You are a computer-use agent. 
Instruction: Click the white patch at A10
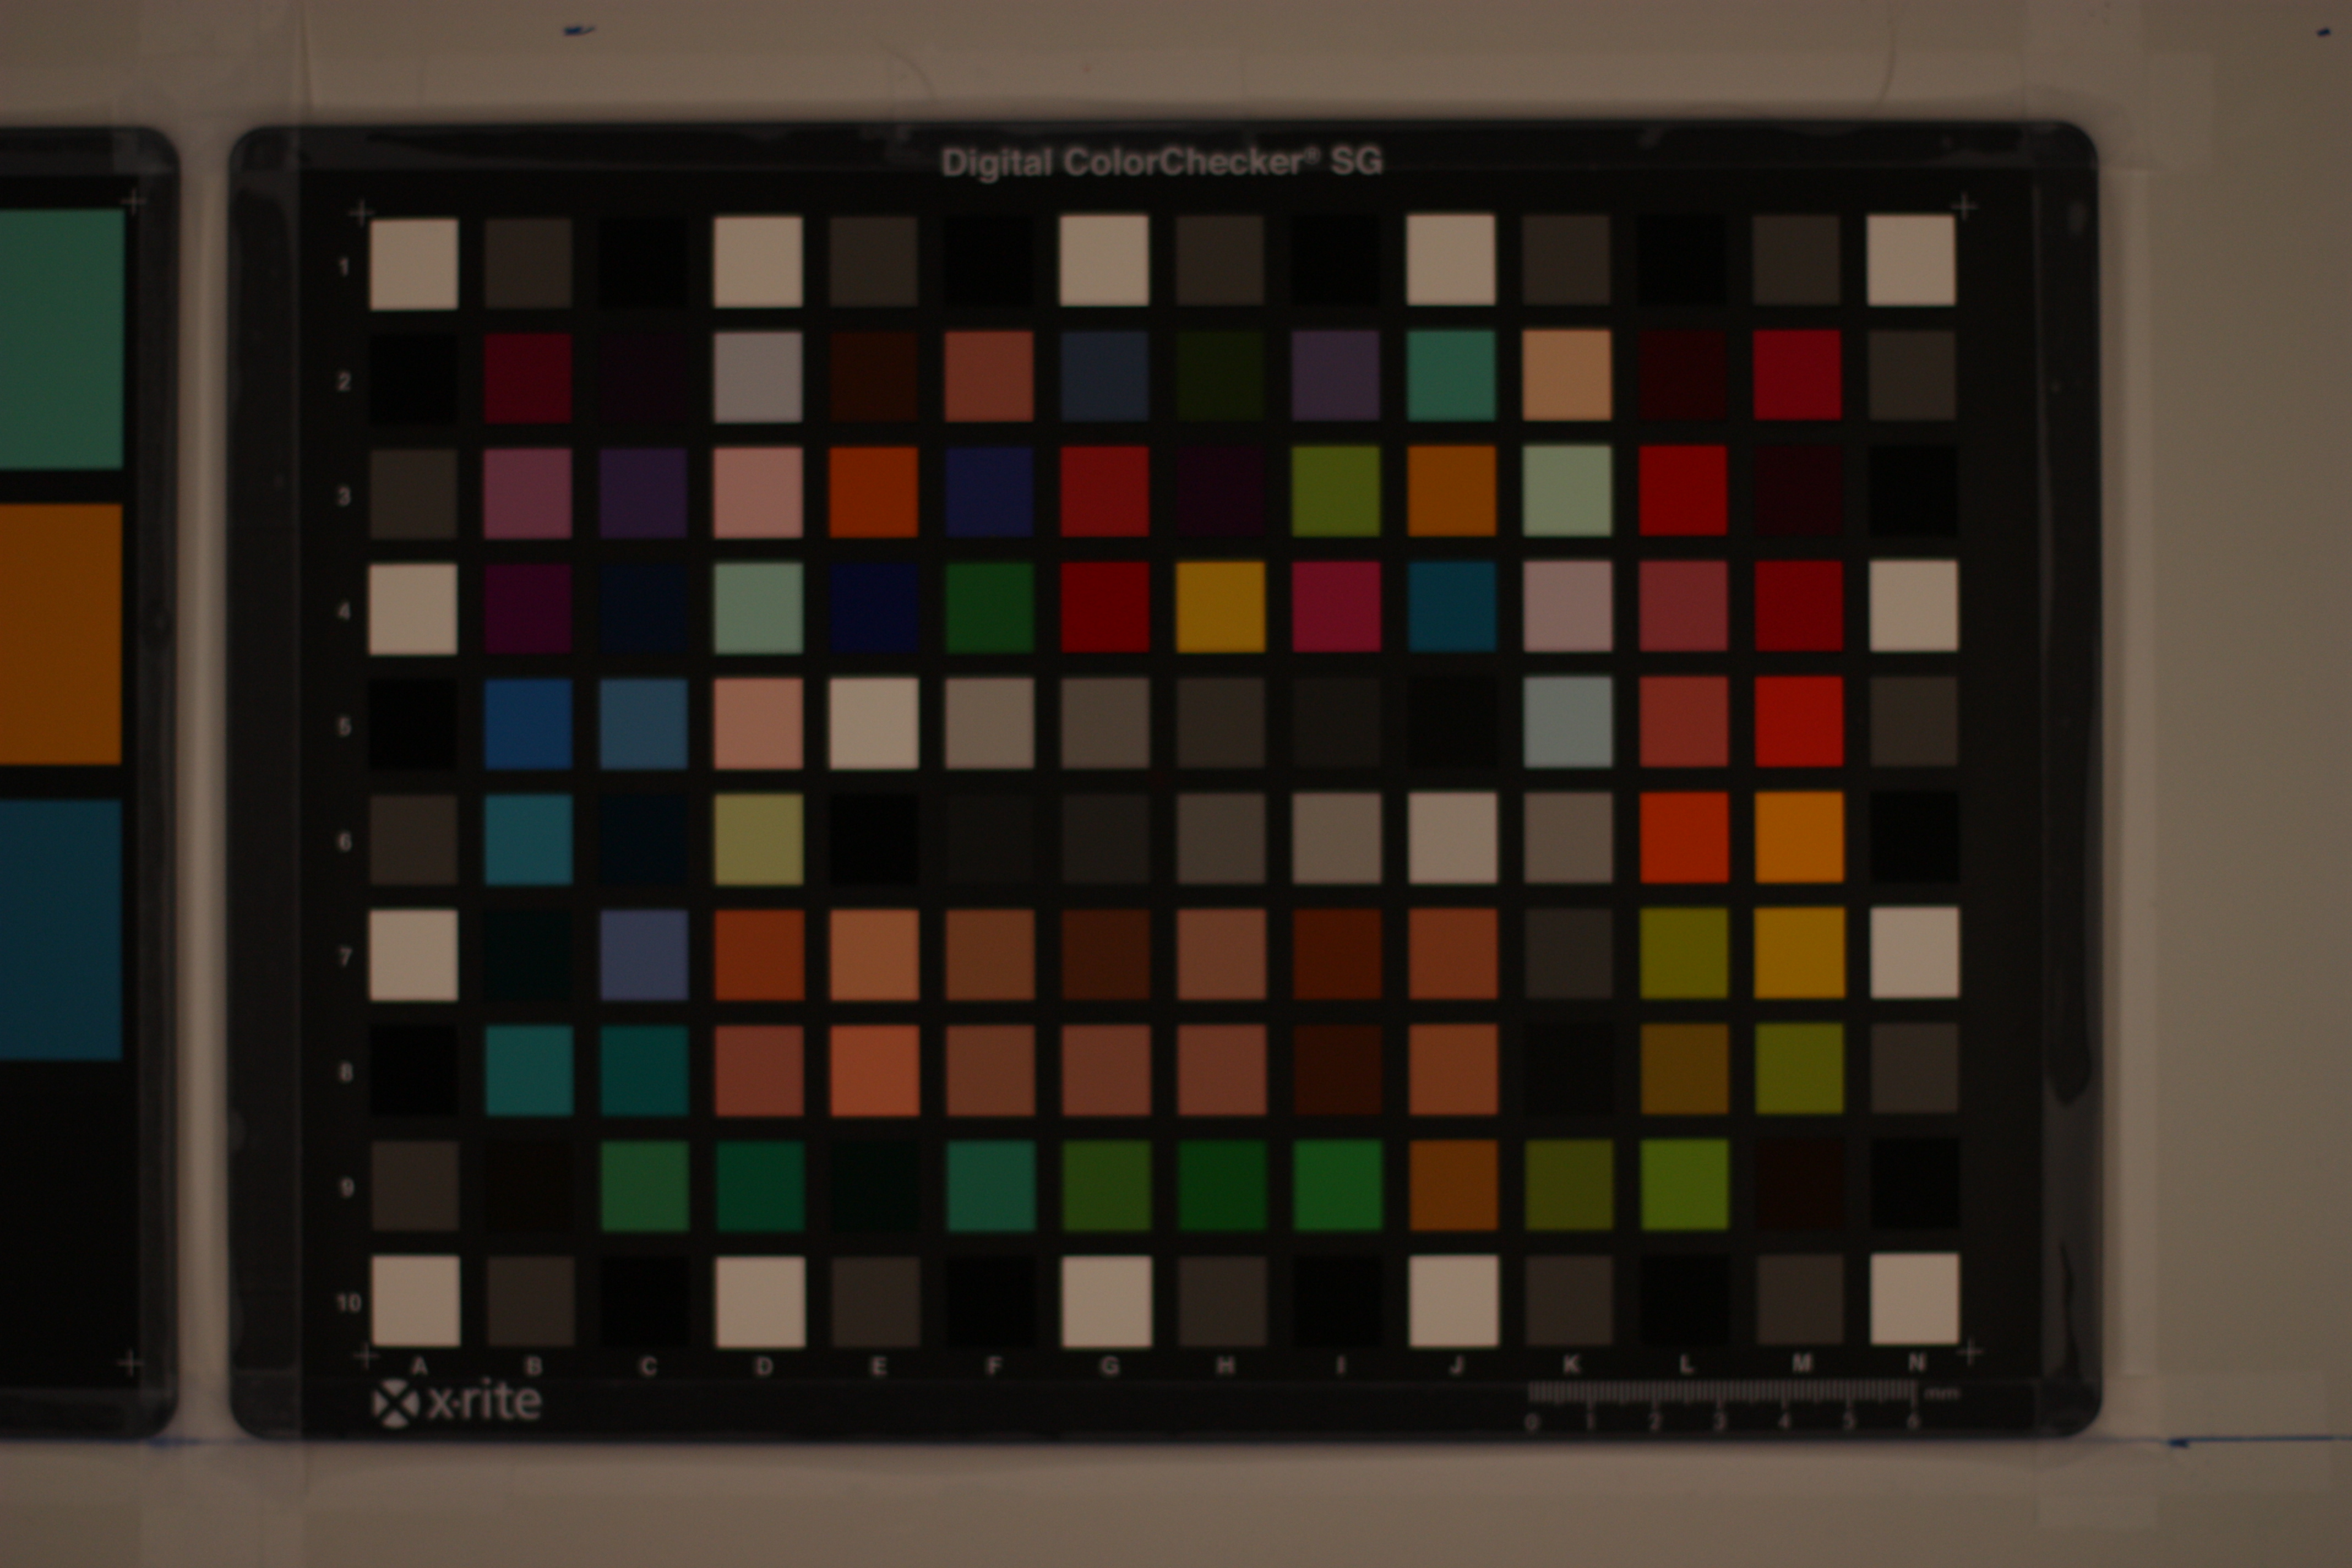(x=415, y=1302)
